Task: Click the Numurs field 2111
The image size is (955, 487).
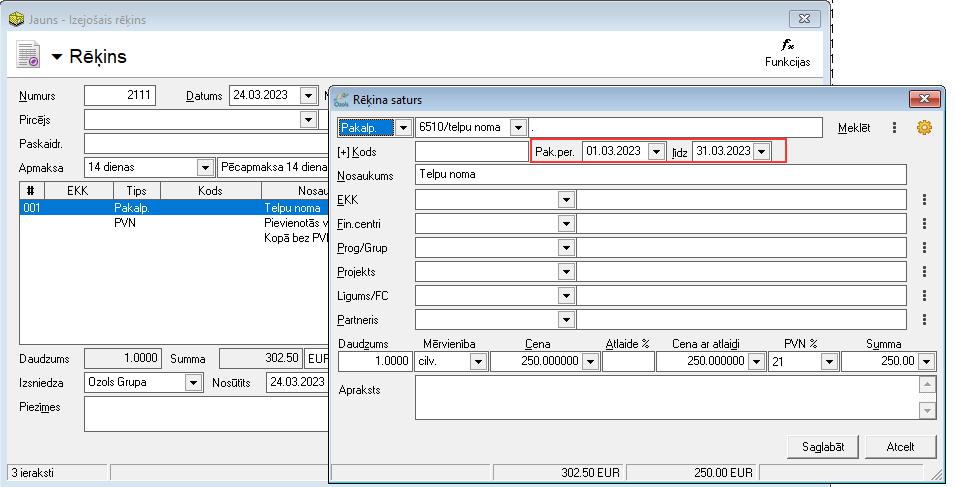Action: tap(120, 95)
